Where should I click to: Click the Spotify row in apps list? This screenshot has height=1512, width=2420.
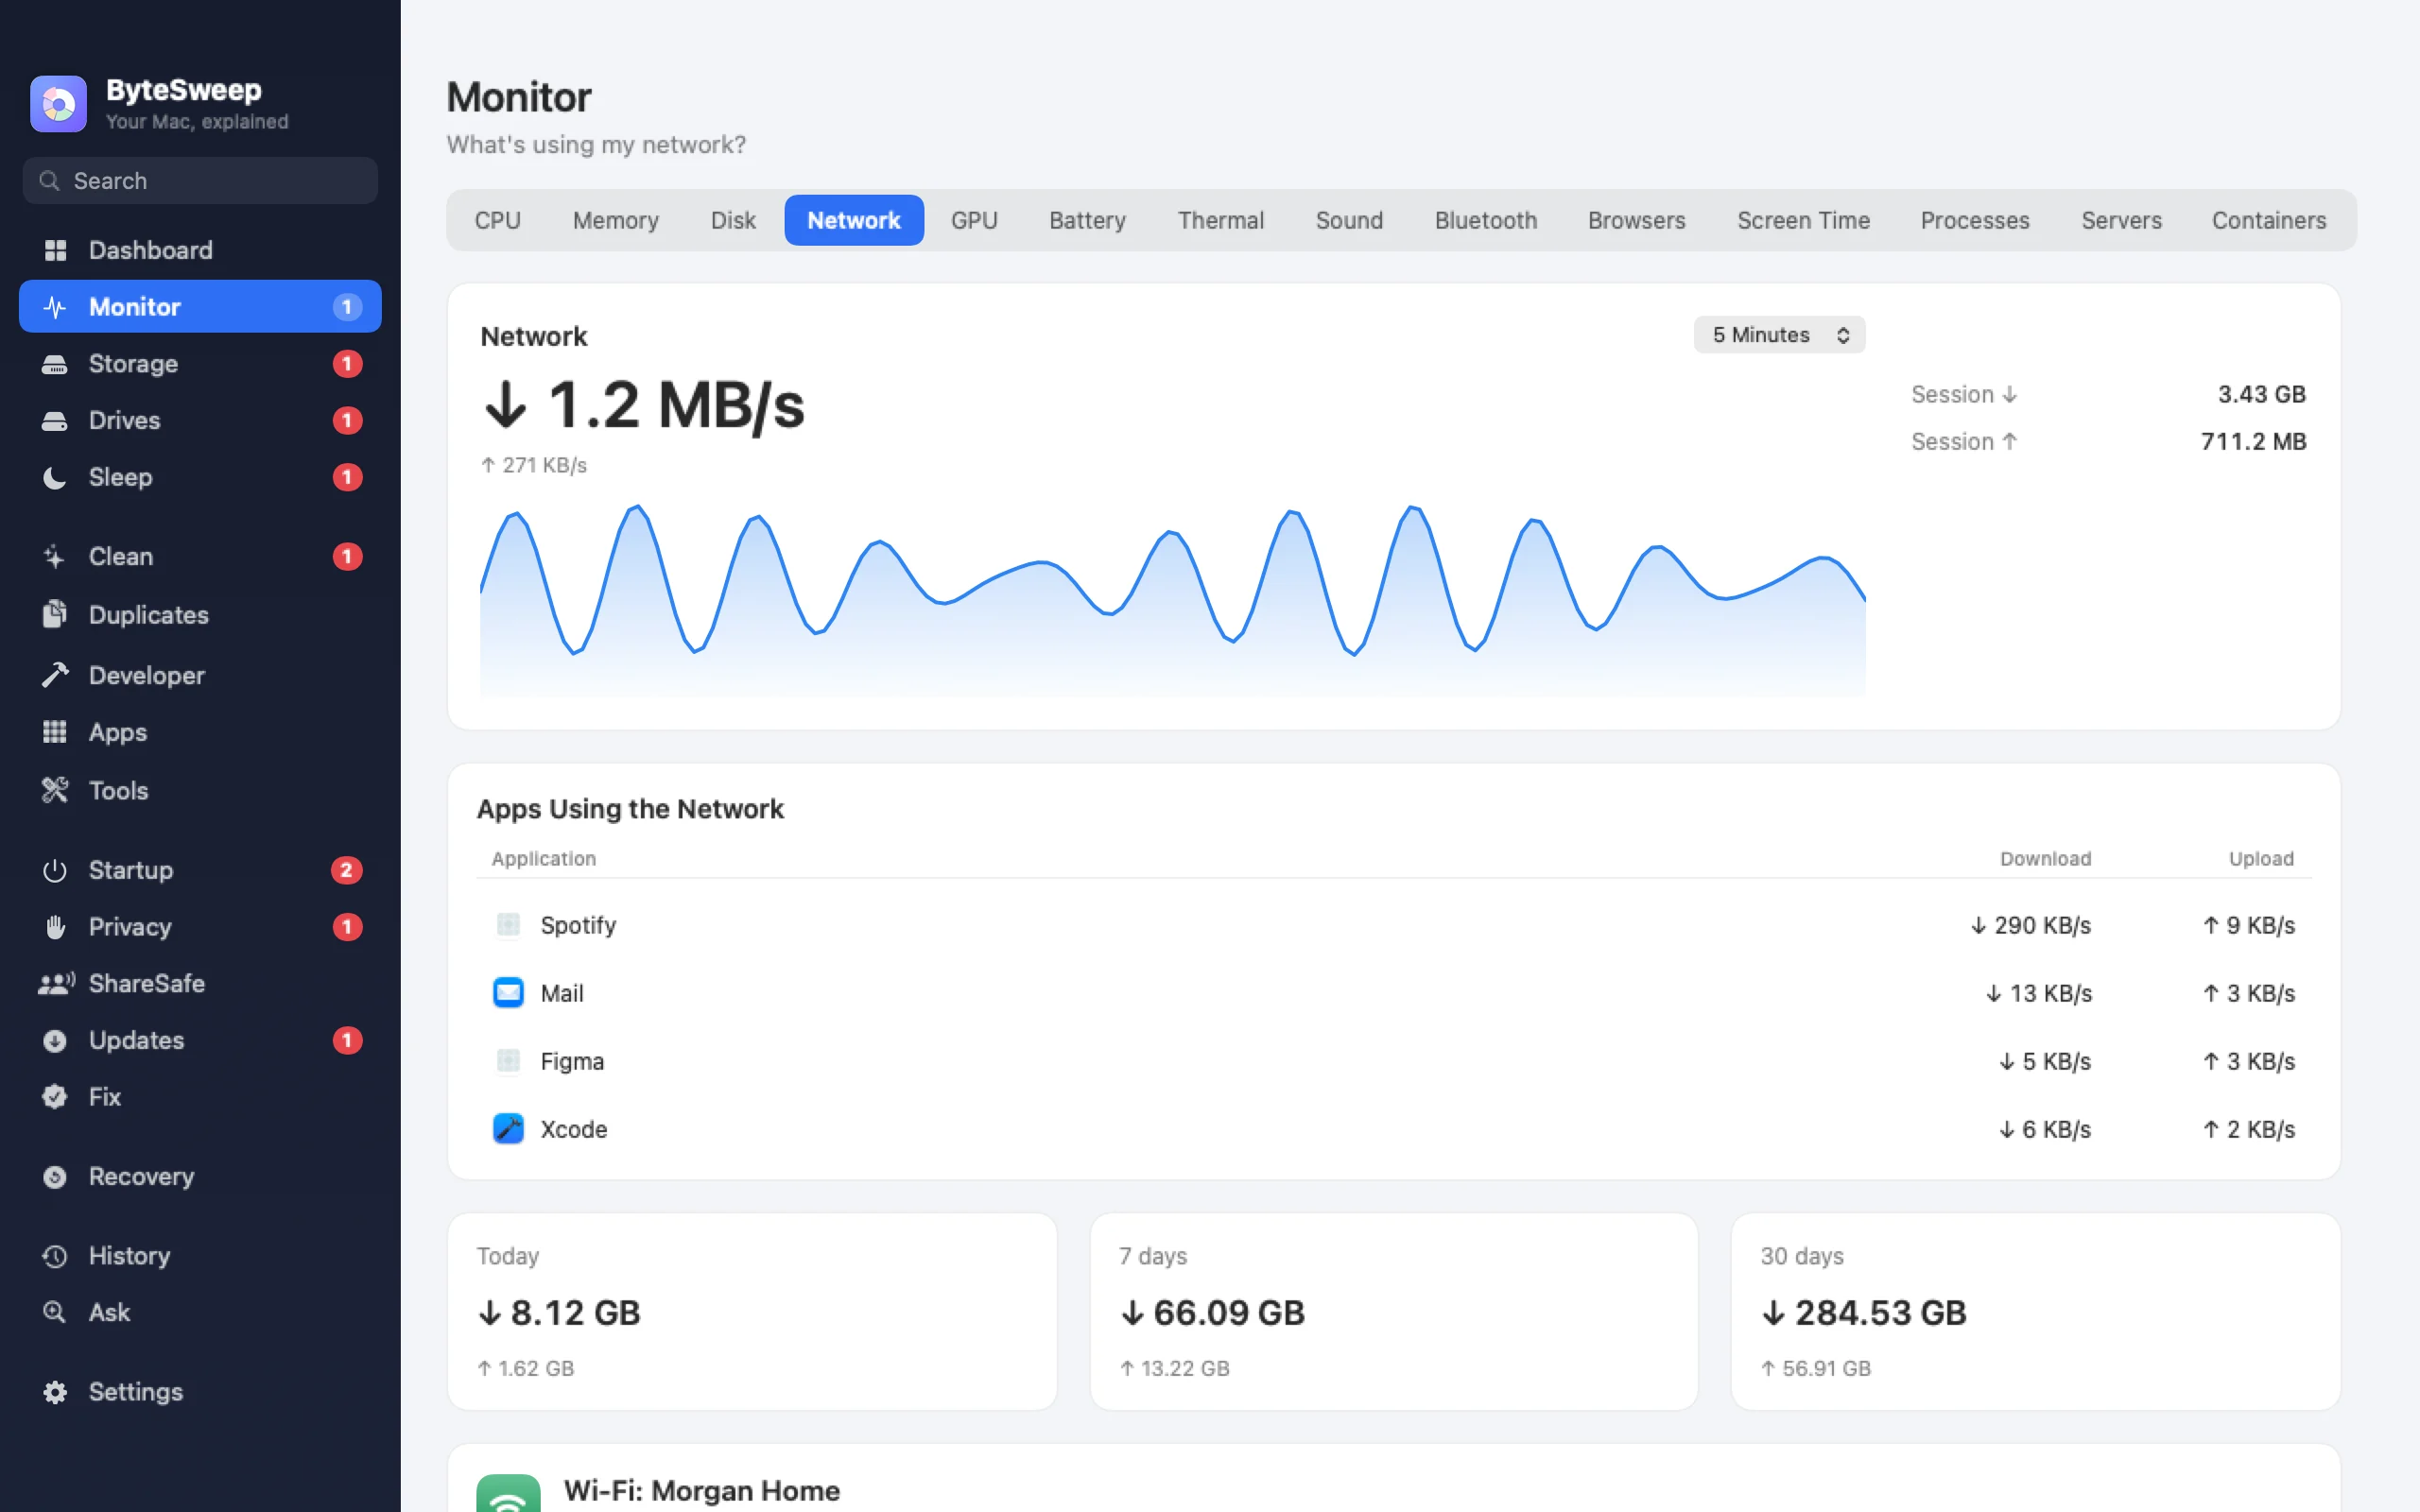click(x=1393, y=925)
